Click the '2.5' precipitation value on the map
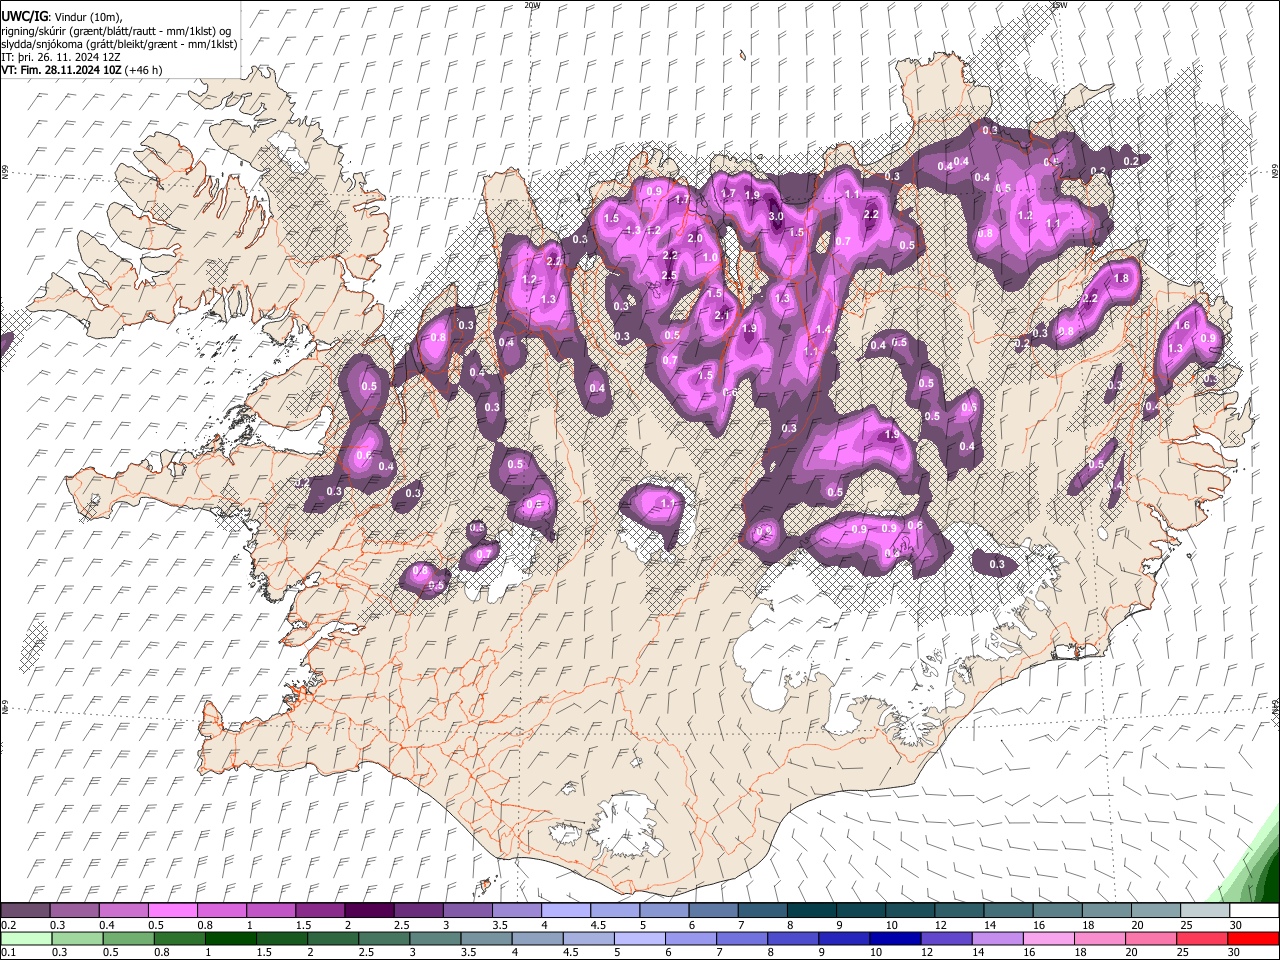The height and width of the screenshot is (960, 1280). [670, 275]
